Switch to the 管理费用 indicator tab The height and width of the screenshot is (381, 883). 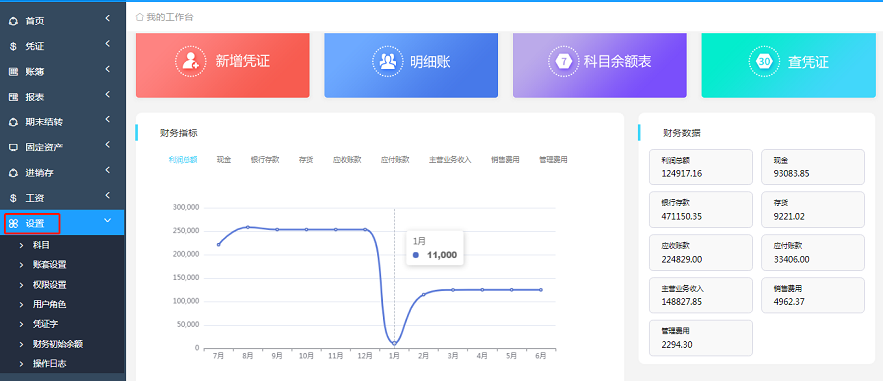[x=553, y=160]
